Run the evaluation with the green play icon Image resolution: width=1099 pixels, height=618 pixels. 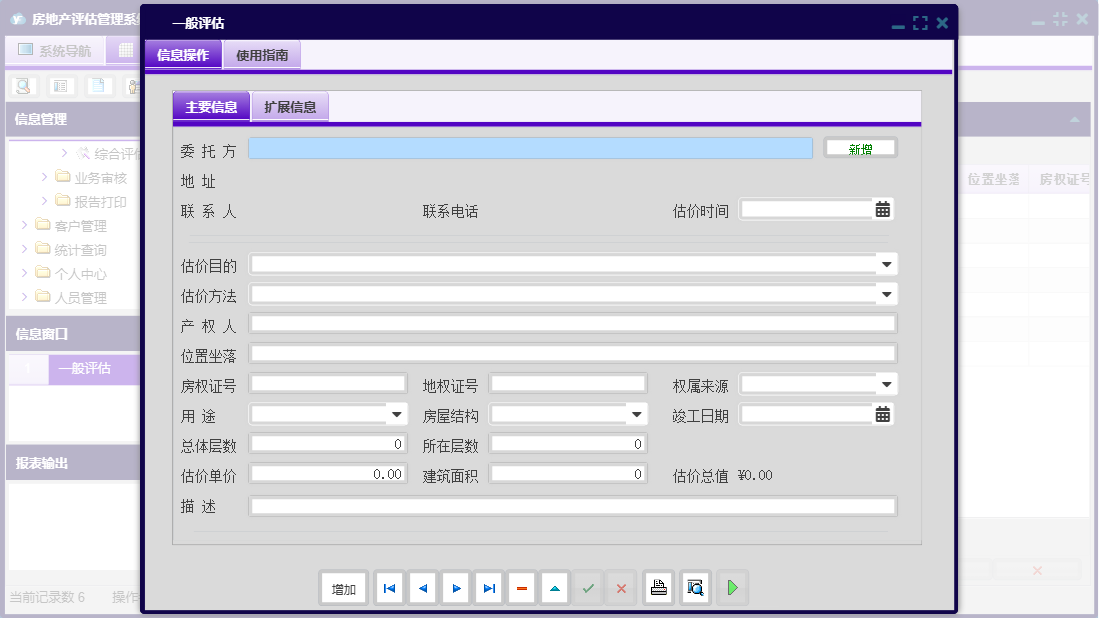click(732, 588)
